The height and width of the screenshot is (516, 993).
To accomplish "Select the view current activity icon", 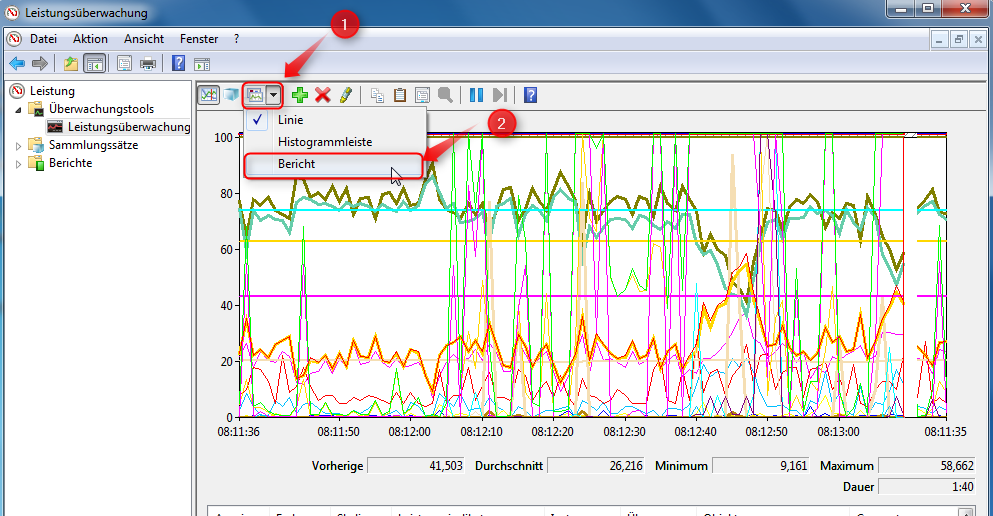I will (x=208, y=95).
